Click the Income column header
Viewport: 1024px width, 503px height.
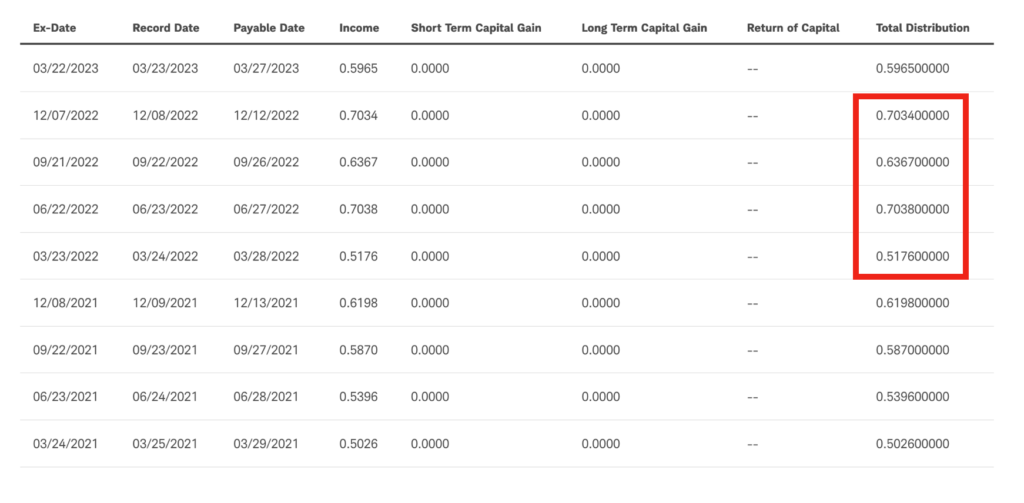click(x=359, y=28)
